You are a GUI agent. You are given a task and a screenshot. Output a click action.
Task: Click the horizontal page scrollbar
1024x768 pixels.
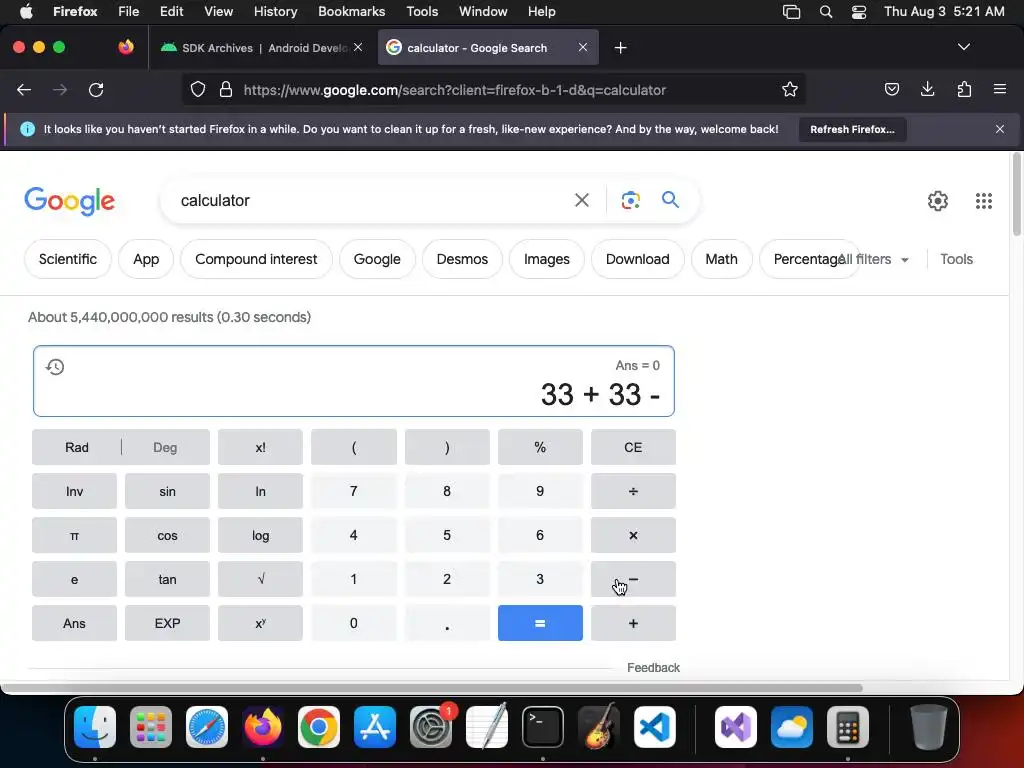point(431,688)
